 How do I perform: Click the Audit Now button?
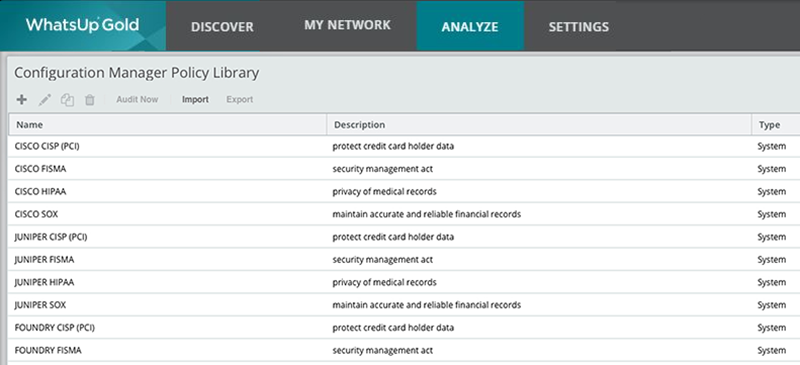pos(137,100)
